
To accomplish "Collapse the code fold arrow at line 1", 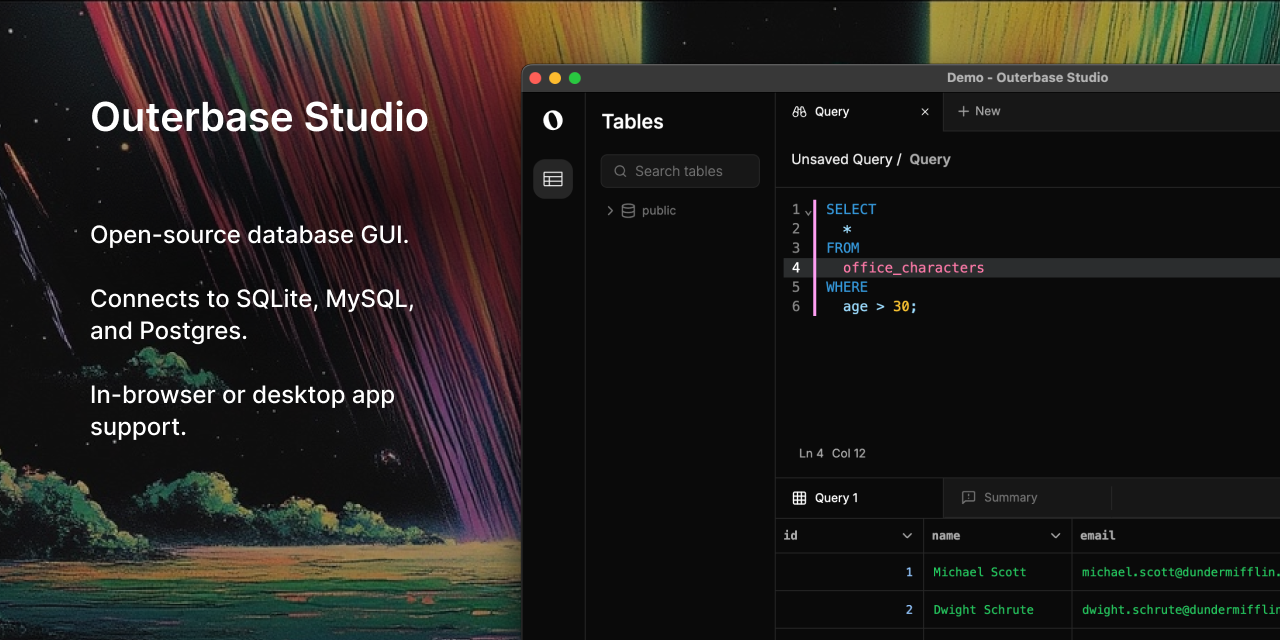I will click(x=809, y=211).
